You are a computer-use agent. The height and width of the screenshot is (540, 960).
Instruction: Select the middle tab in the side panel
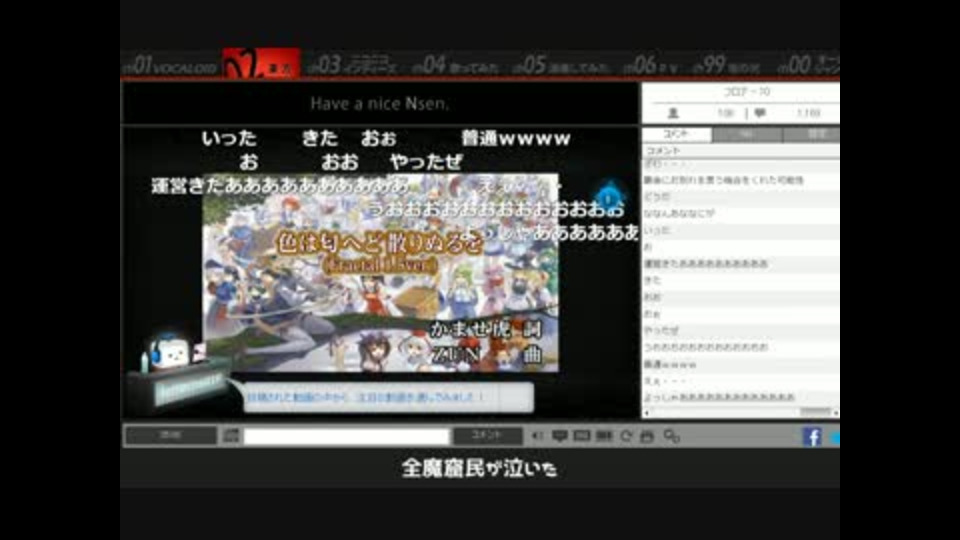tap(747, 134)
